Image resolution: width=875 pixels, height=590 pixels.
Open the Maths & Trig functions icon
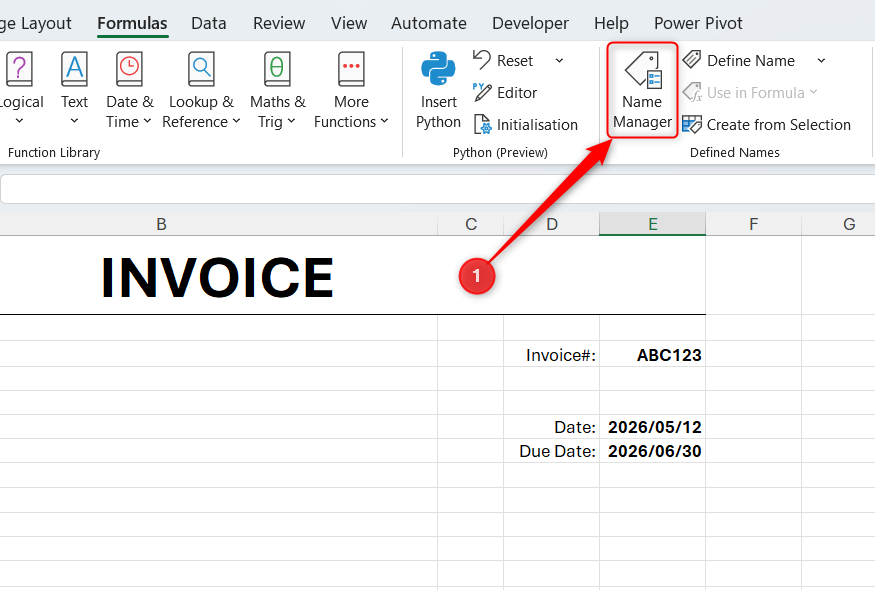tap(277, 69)
